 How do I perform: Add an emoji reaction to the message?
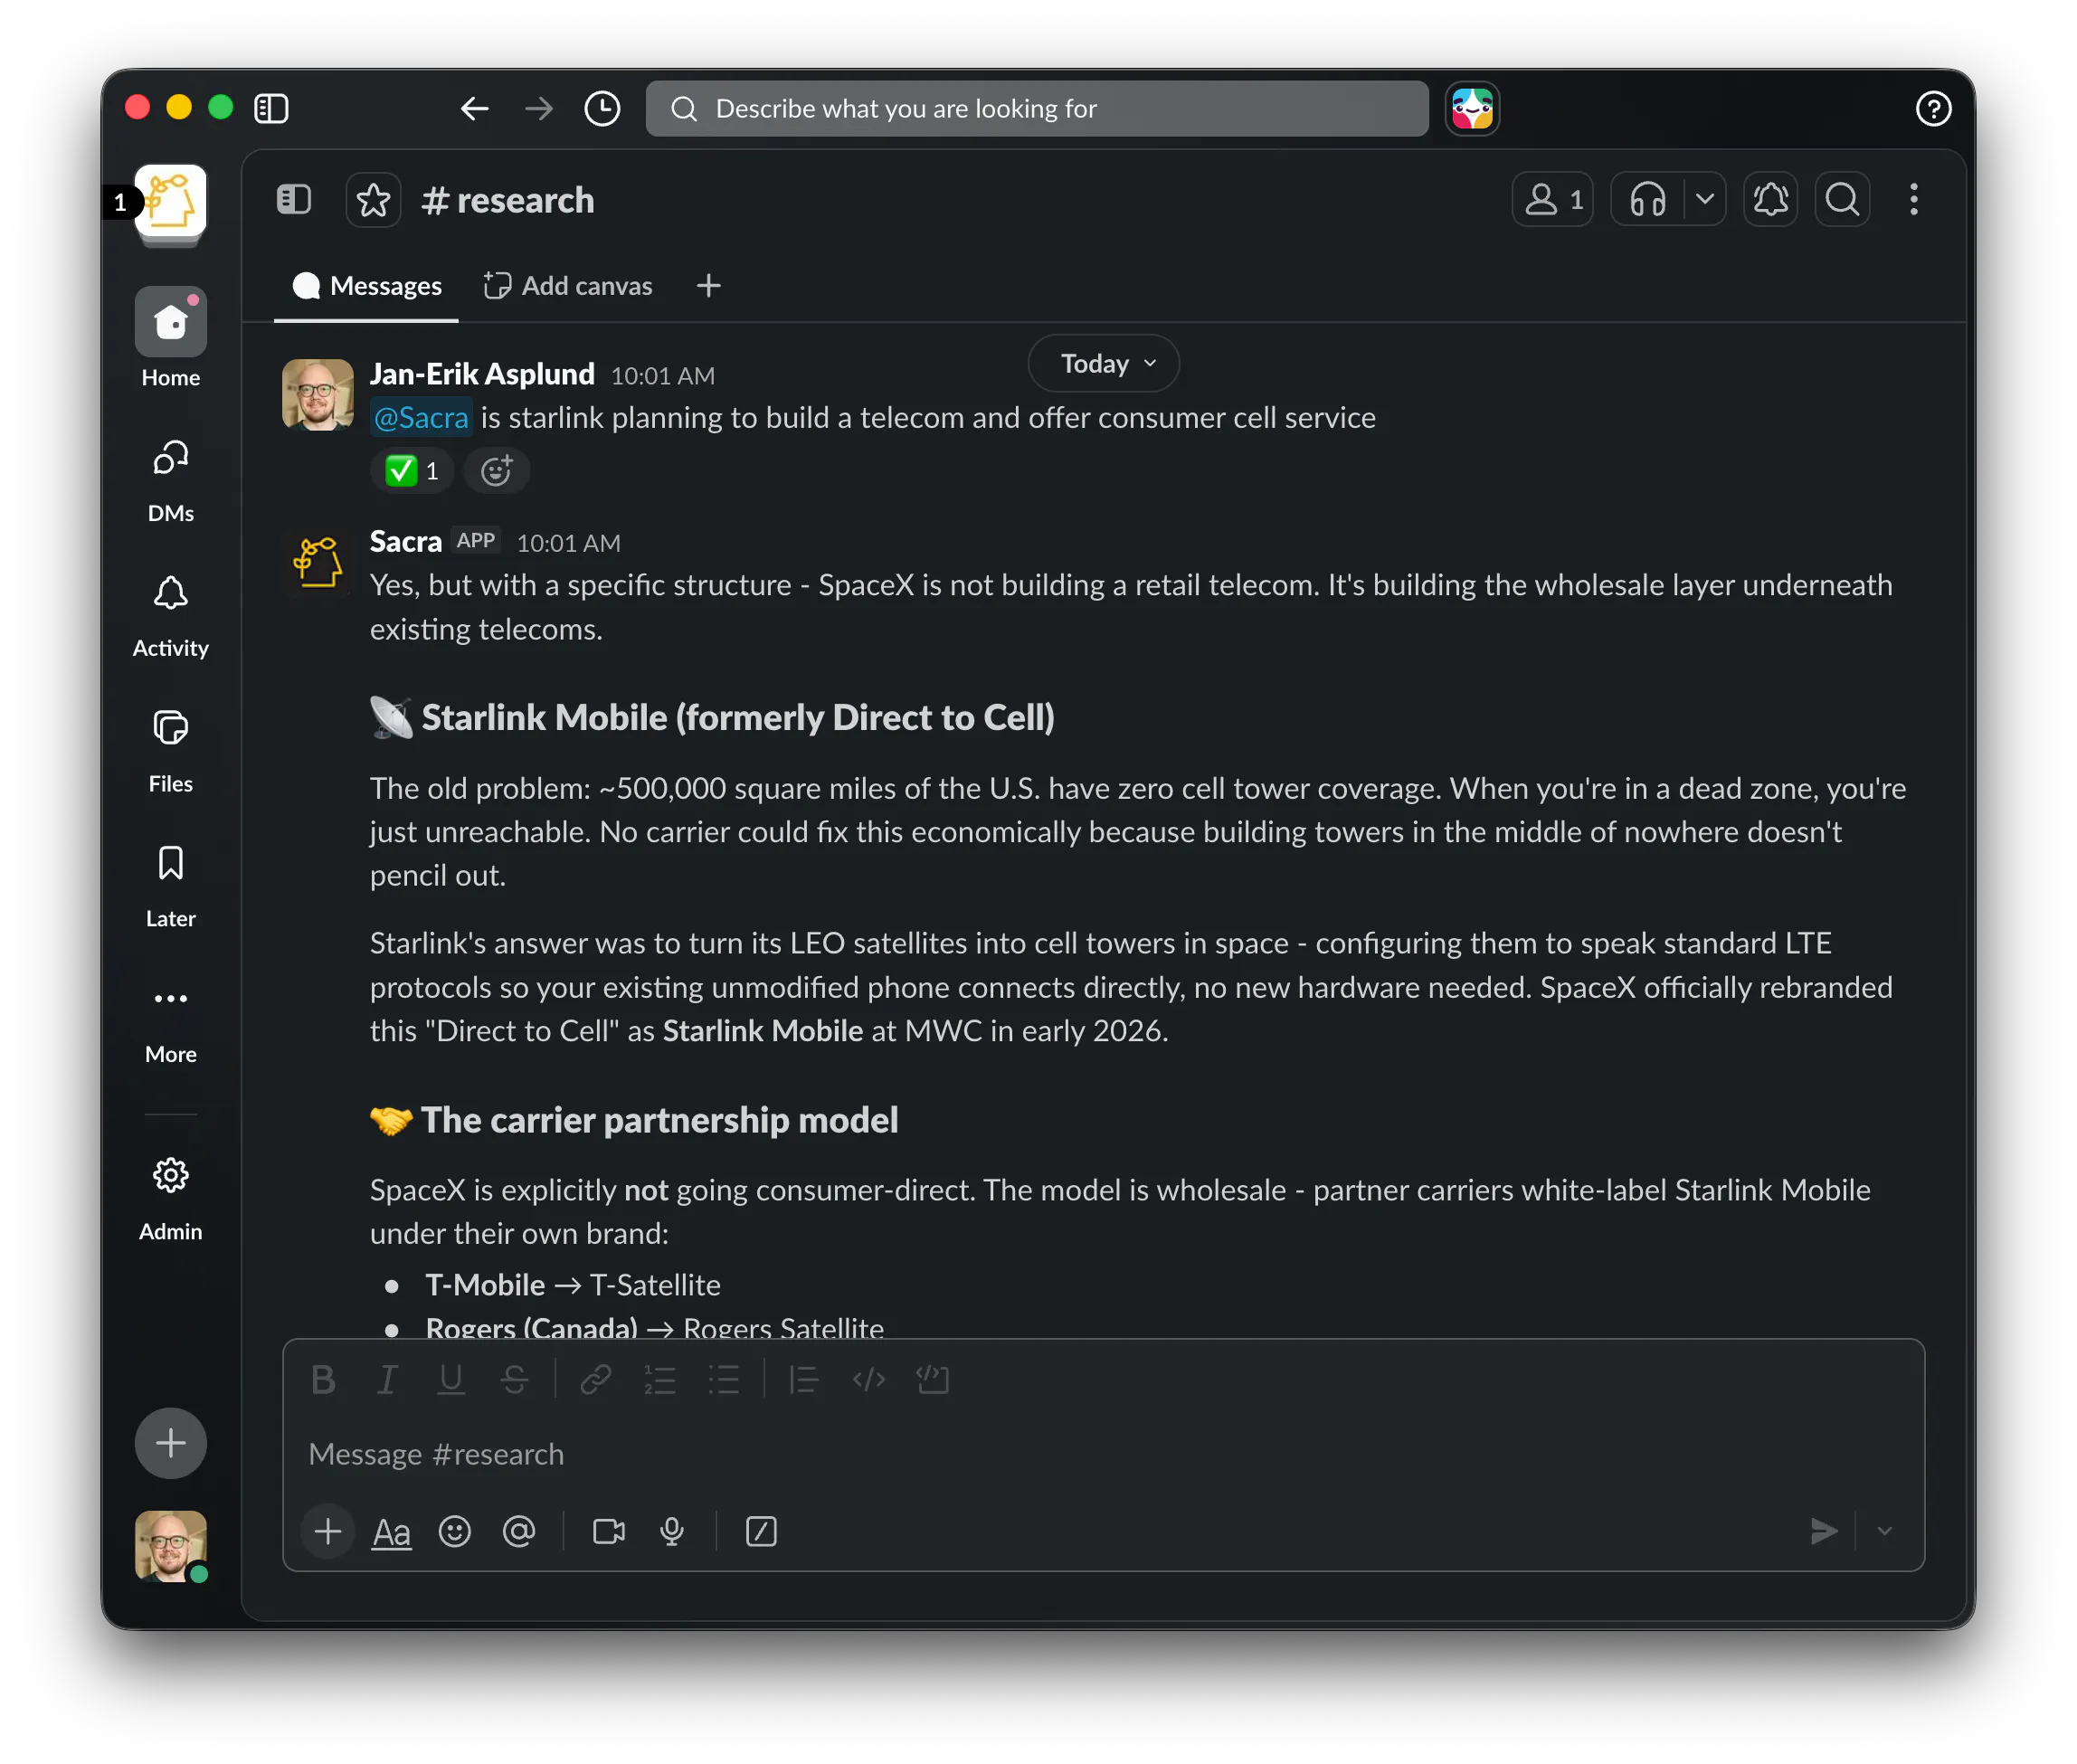point(496,470)
